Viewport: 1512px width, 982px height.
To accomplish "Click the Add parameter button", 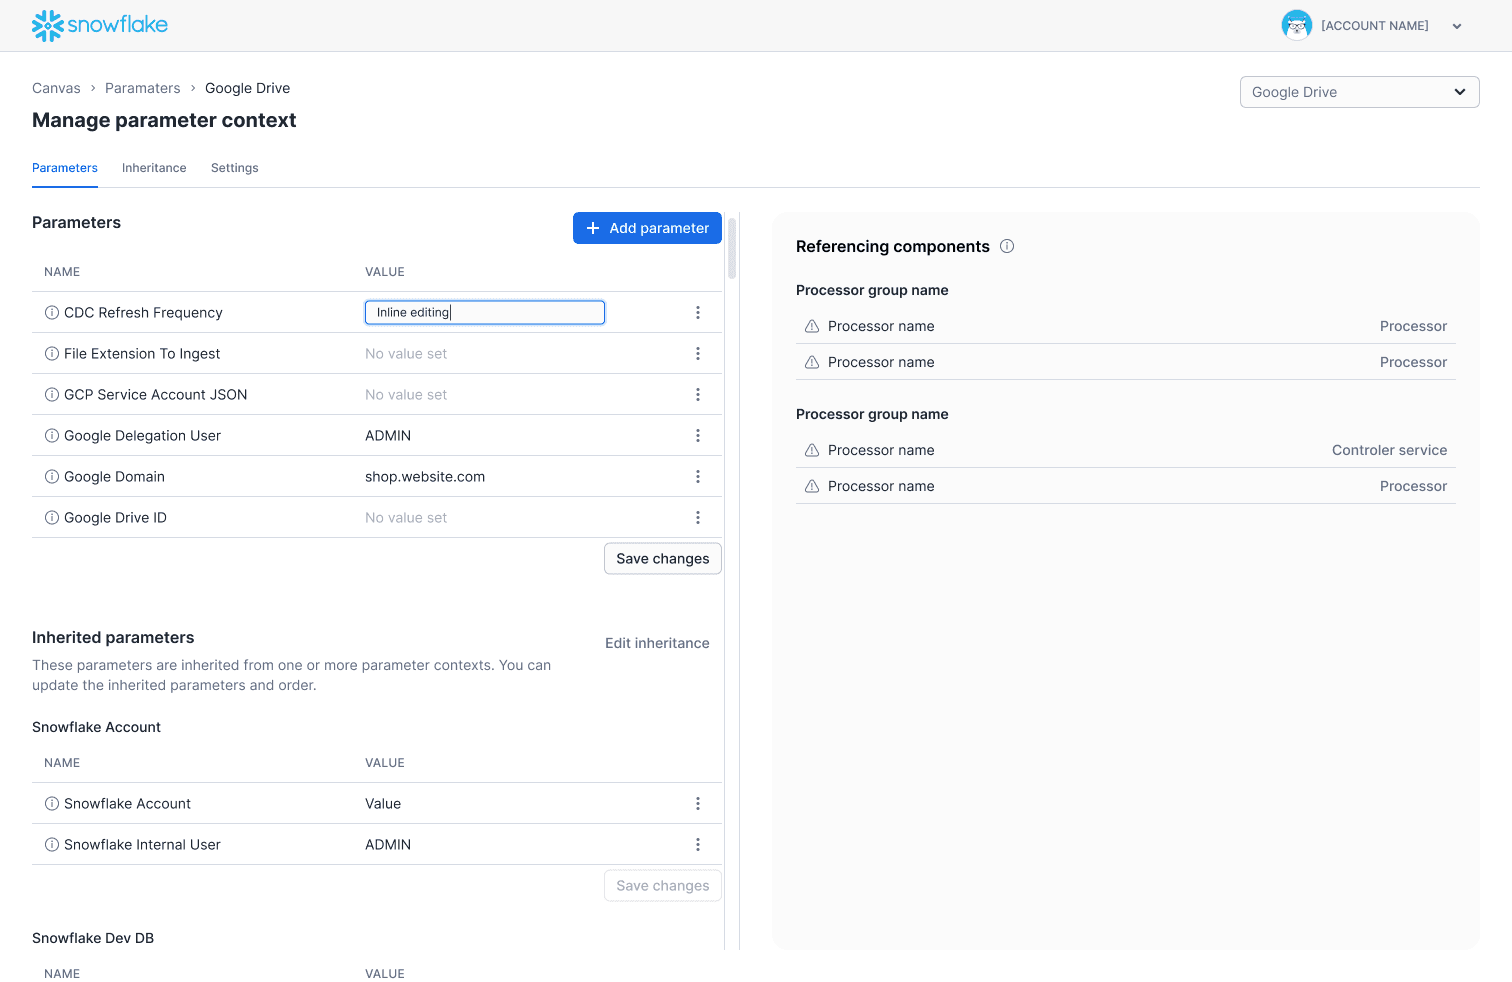I will tap(647, 228).
